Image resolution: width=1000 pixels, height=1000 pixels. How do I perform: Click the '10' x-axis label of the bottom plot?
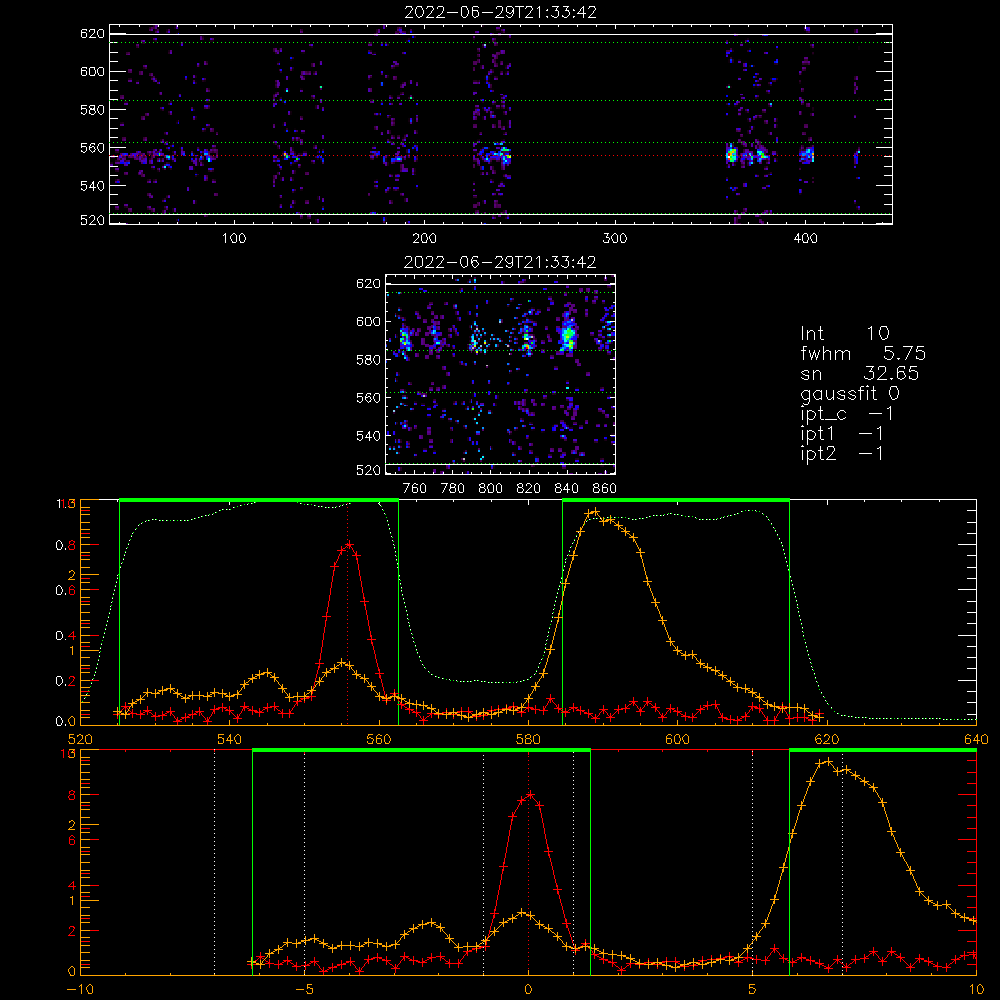pos(976,989)
